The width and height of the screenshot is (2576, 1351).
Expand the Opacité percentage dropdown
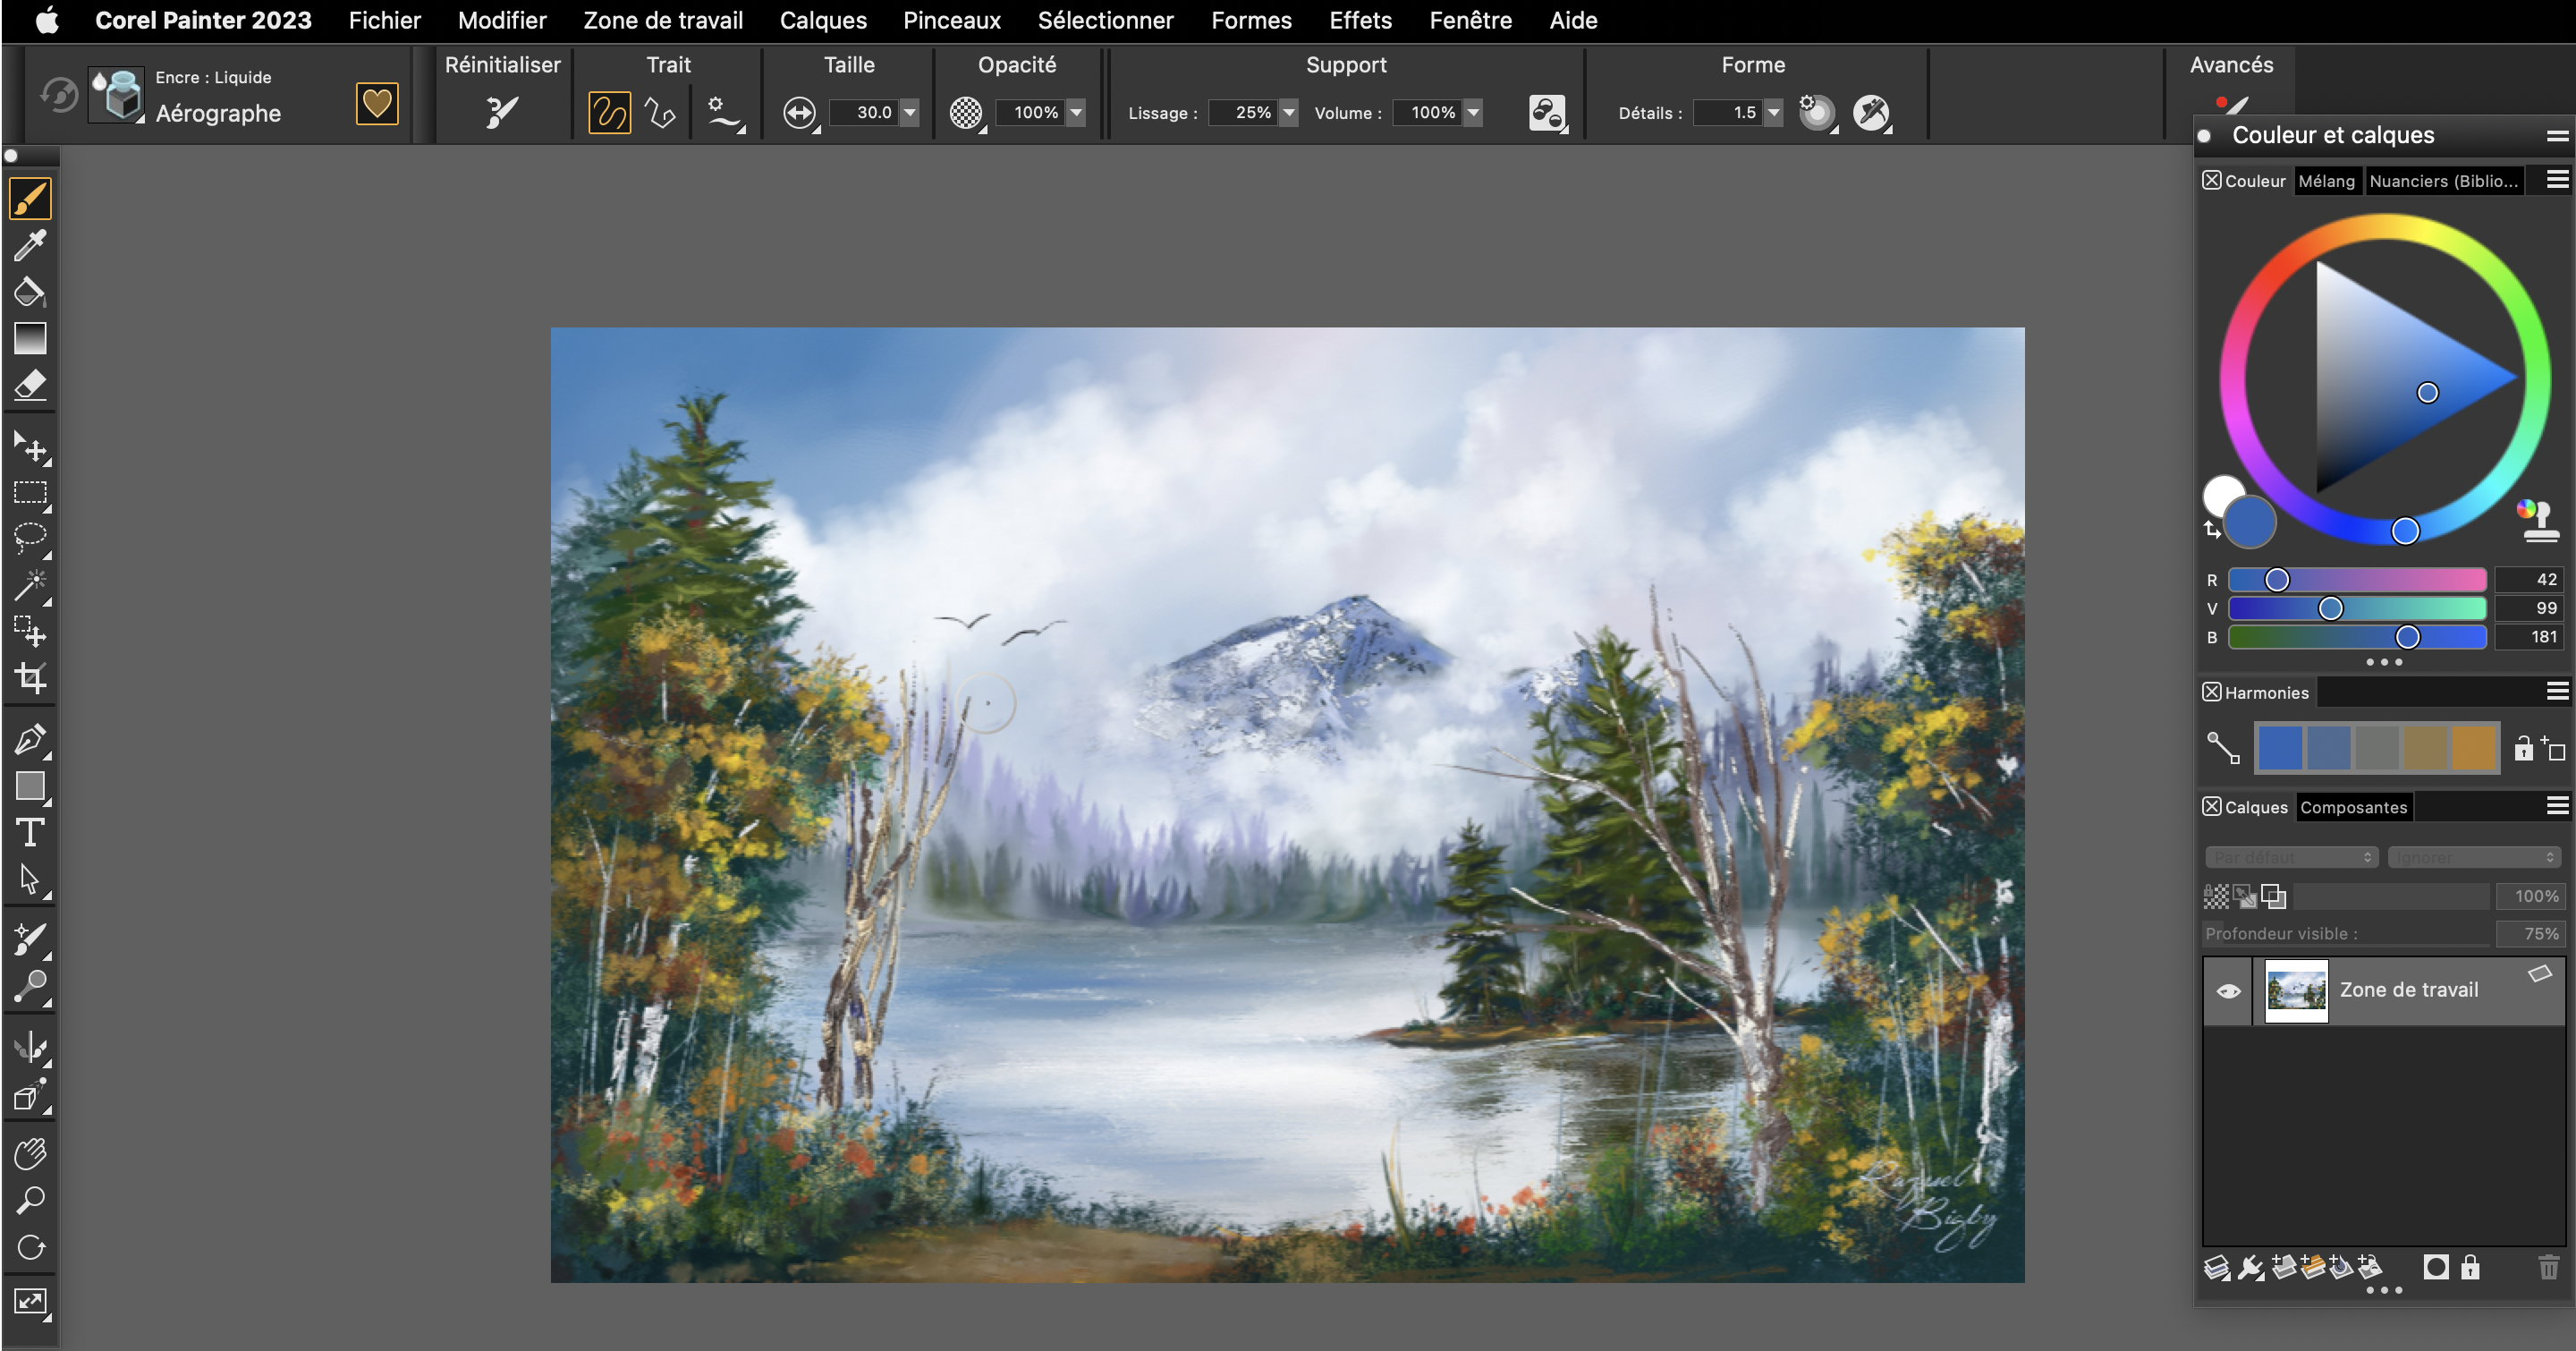(x=1076, y=113)
